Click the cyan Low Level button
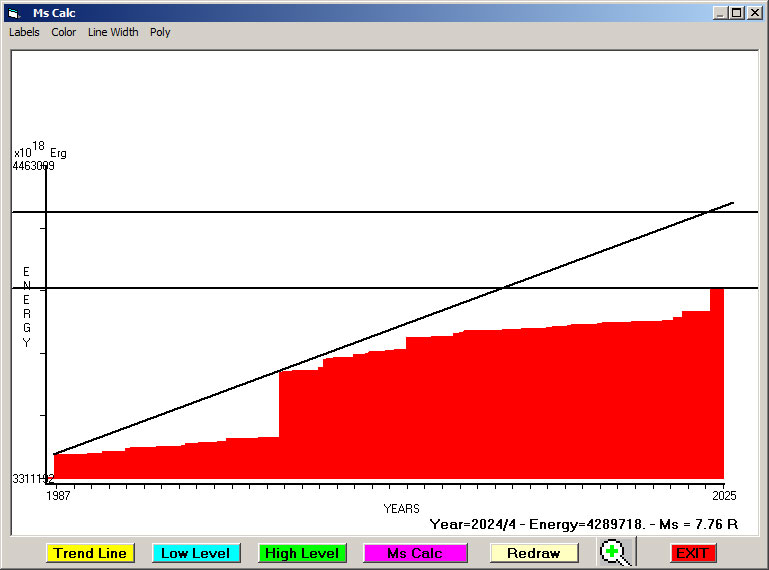 point(196,553)
